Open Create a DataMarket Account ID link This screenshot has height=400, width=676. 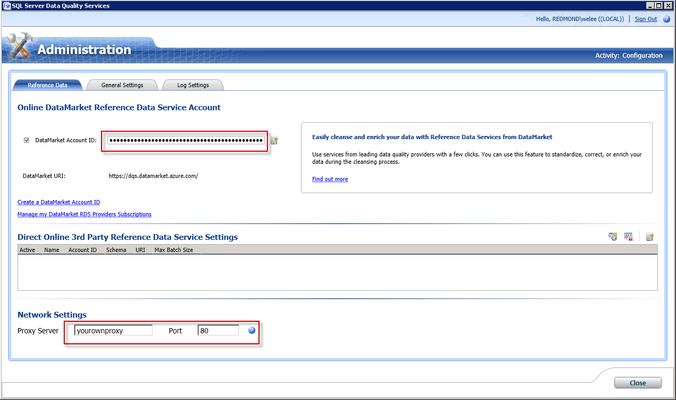click(x=59, y=202)
